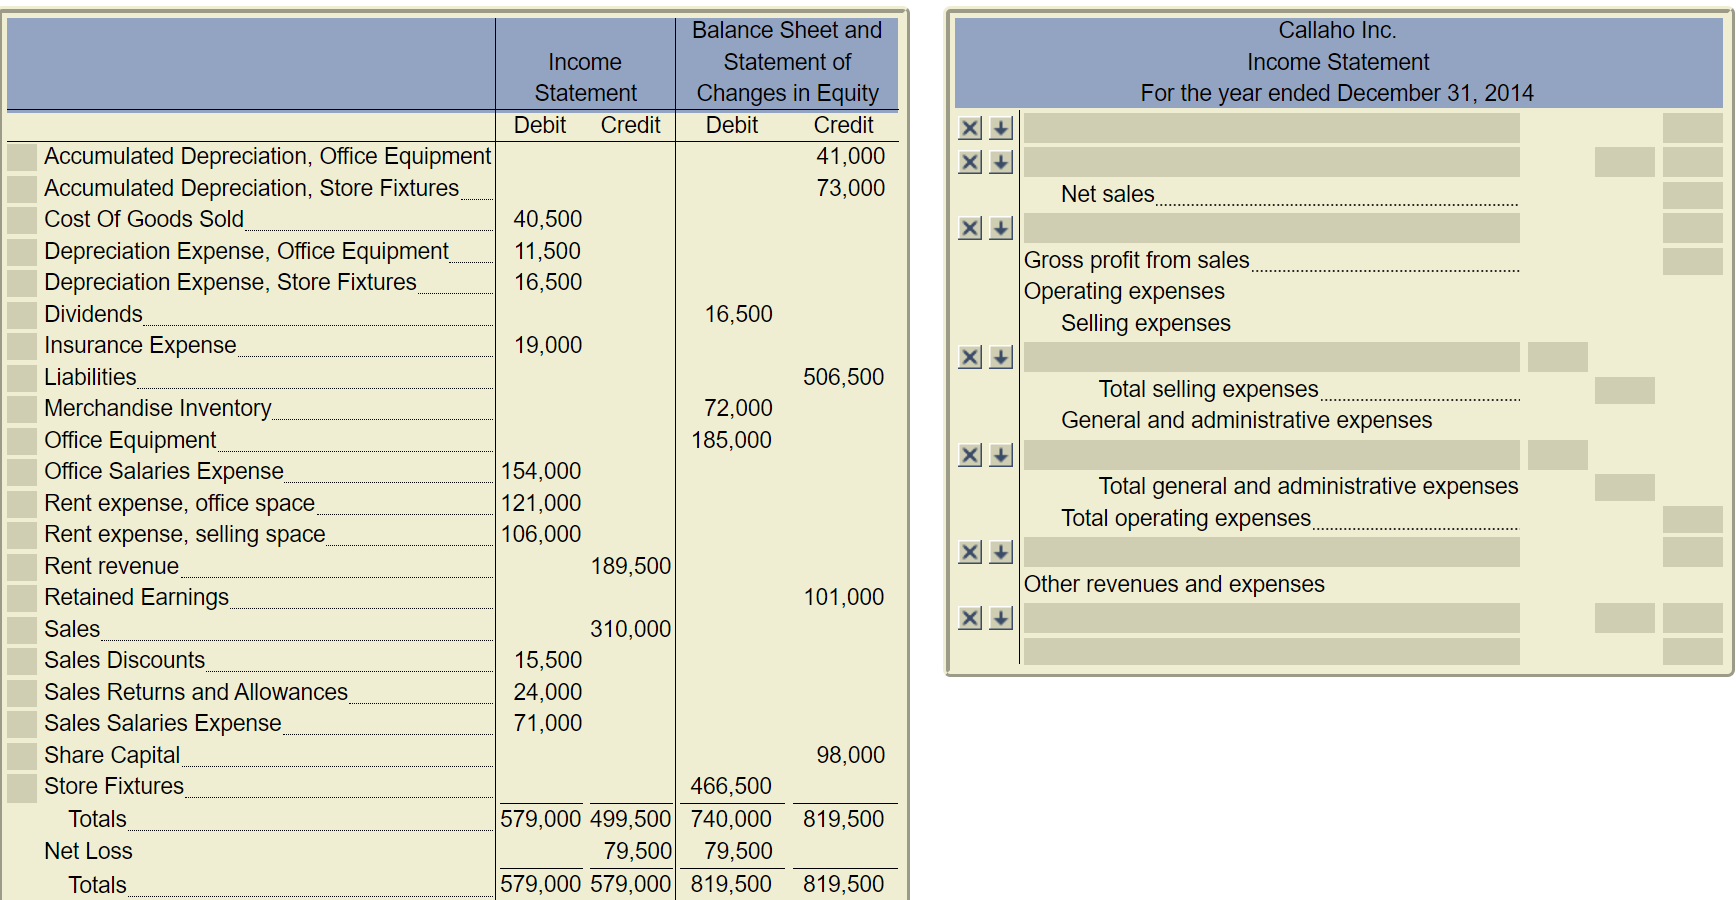
Task: Click the X icon above Other revenues and expenses
Action: coord(970,551)
